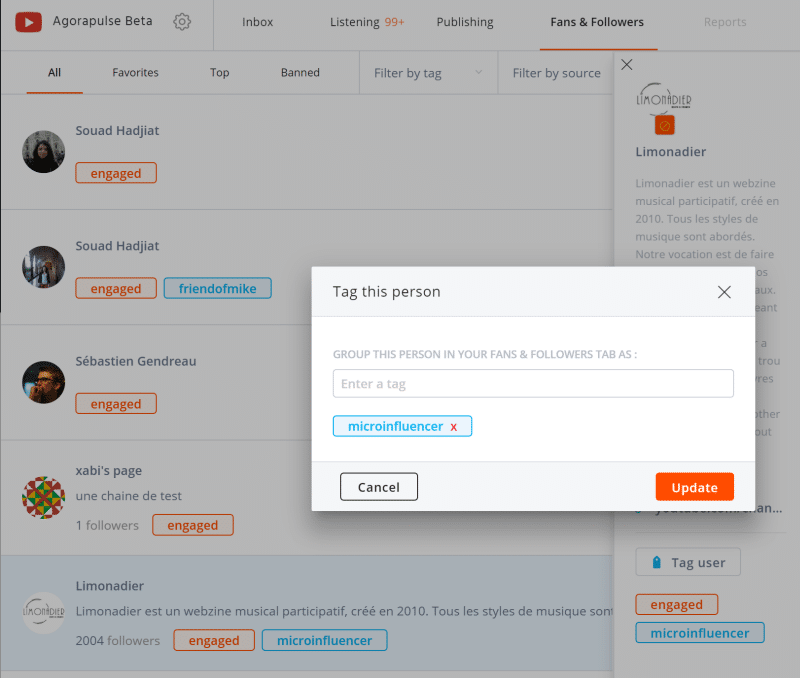Remove the microinfluencer tag with x

454,427
